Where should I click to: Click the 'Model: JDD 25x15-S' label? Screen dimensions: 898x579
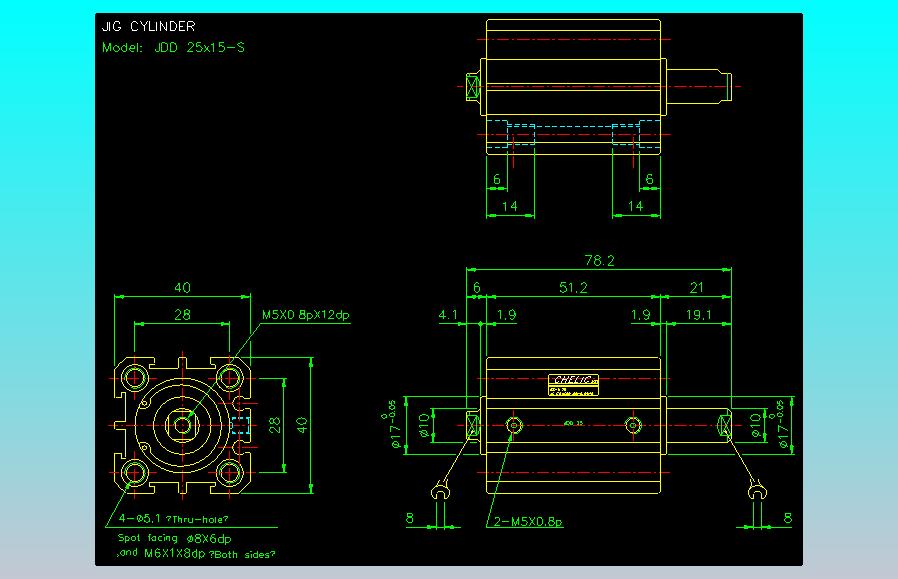point(173,48)
